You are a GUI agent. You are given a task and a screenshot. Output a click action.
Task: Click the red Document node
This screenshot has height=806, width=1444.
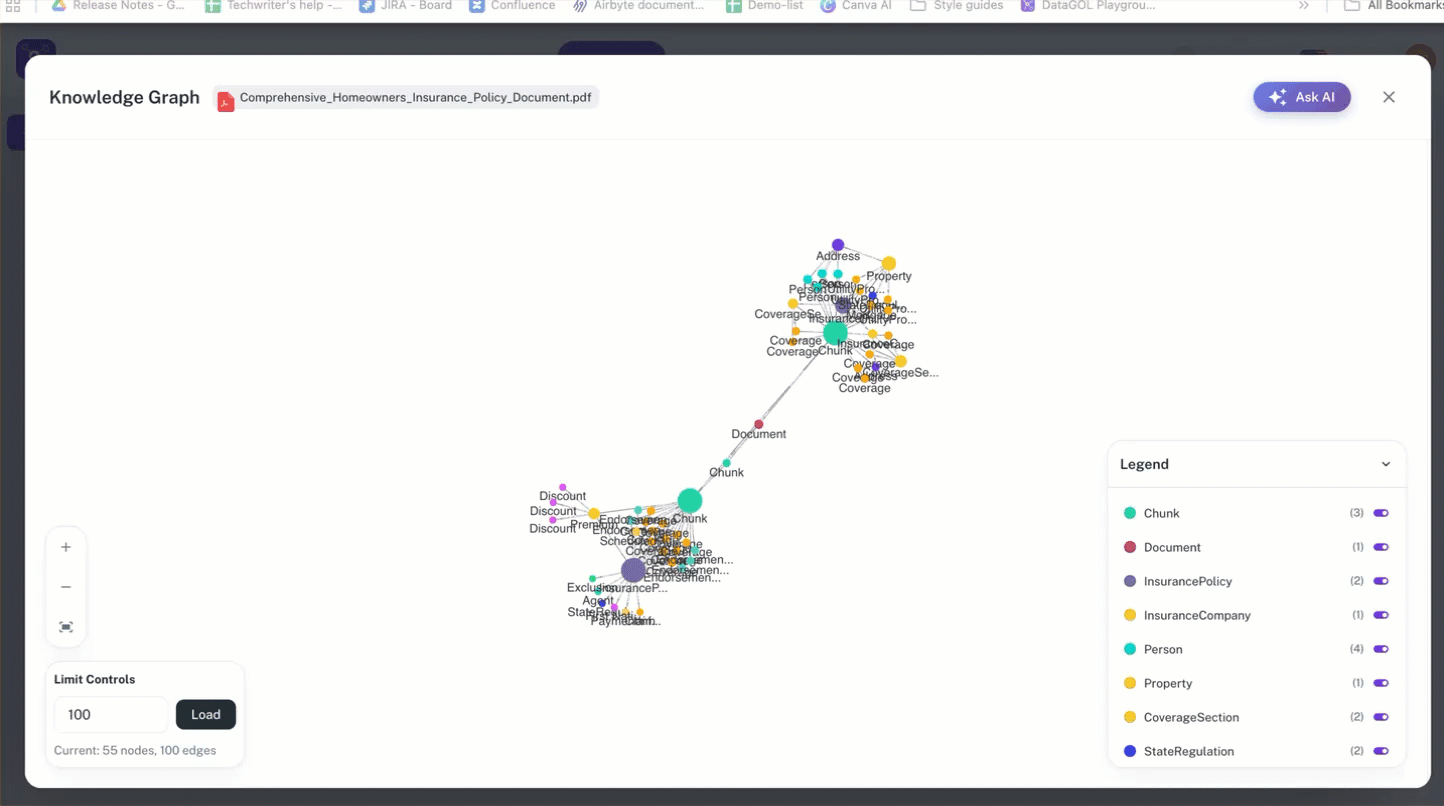coord(759,424)
